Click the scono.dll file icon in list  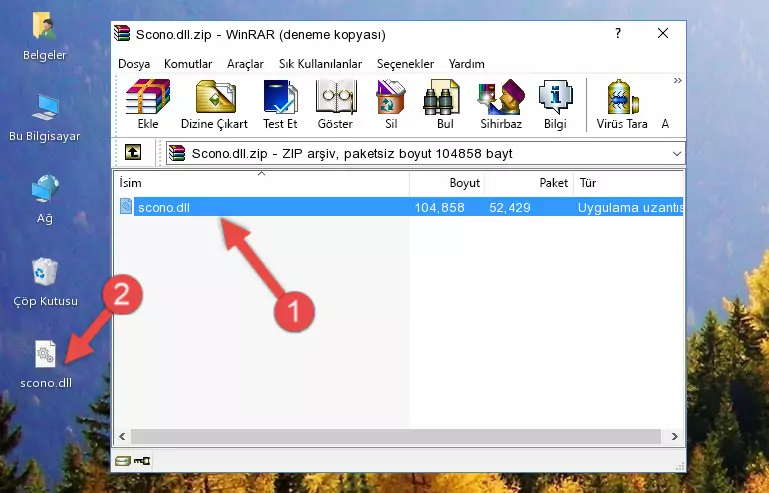coord(126,207)
